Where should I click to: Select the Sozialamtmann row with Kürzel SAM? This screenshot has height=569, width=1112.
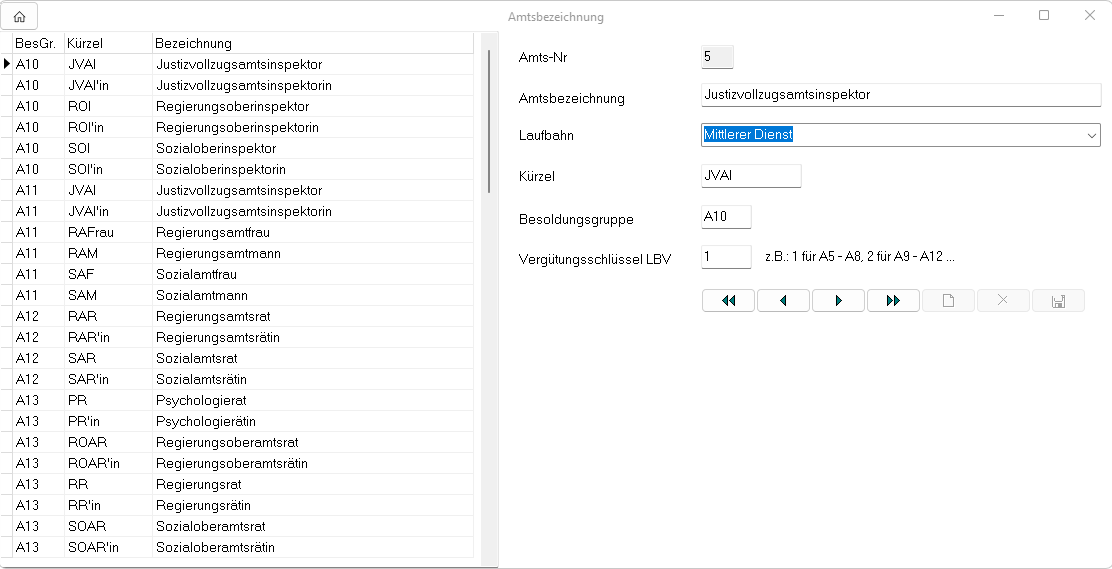202,295
